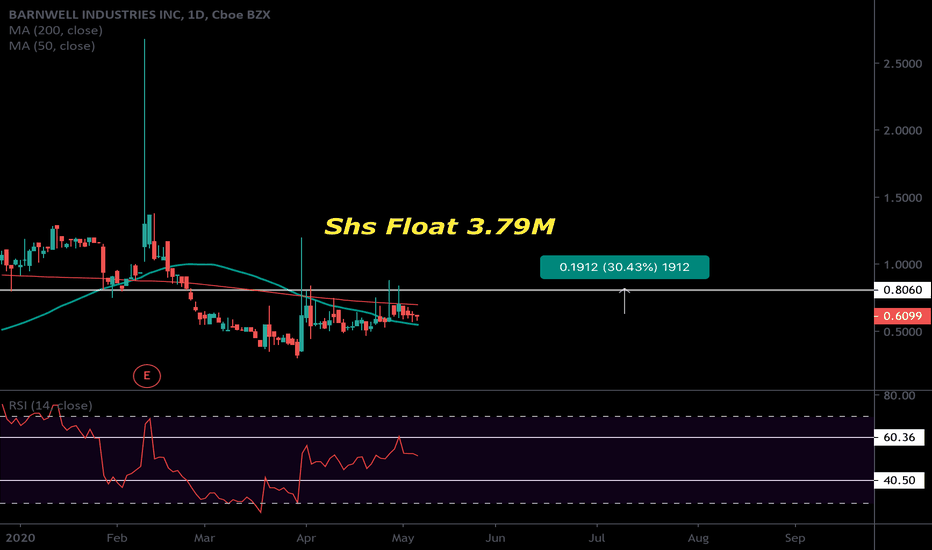Click the 60.36 RSI level label

pyautogui.click(x=899, y=438)
